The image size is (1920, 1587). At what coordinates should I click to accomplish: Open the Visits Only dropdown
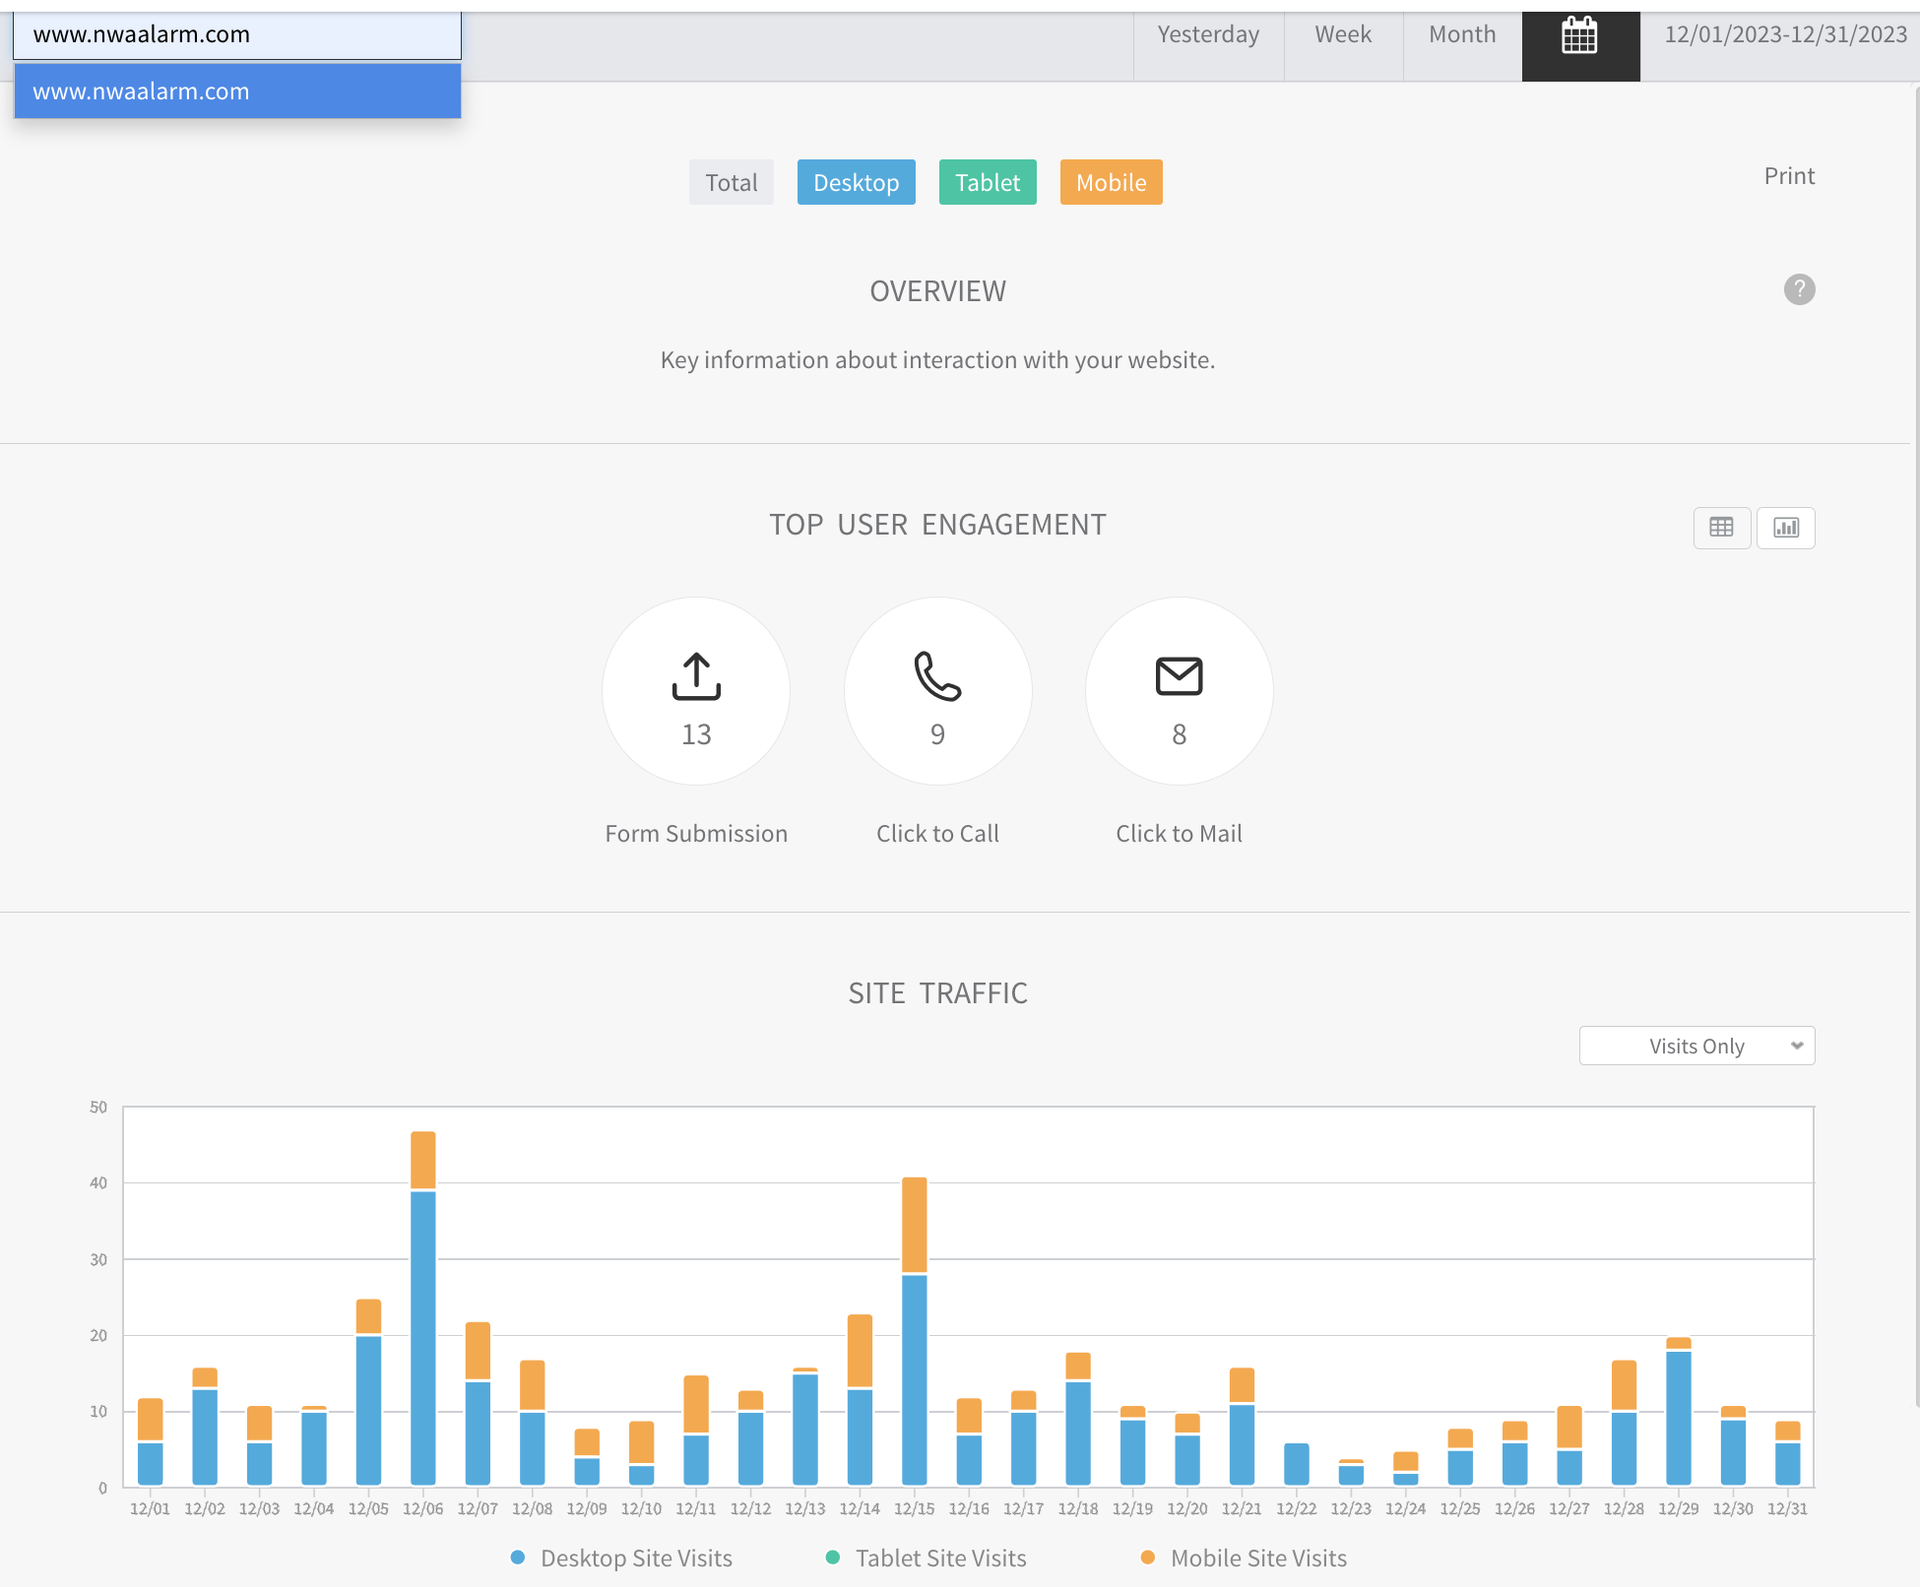click(x=1696, y=1046)
